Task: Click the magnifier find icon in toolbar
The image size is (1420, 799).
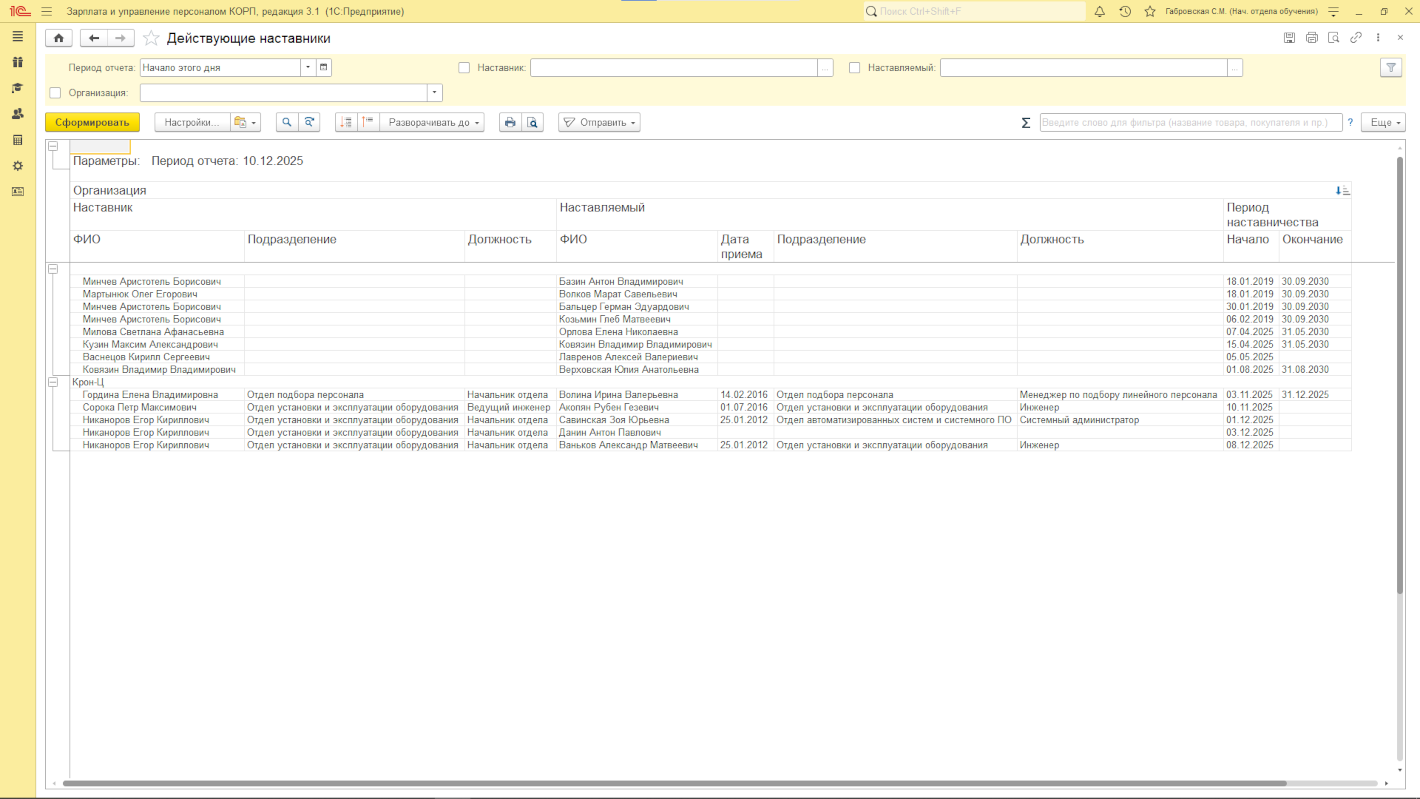Action: 287,122
